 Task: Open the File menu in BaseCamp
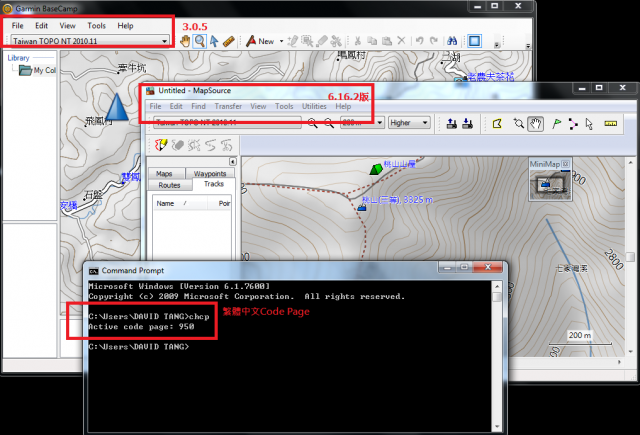18,26
